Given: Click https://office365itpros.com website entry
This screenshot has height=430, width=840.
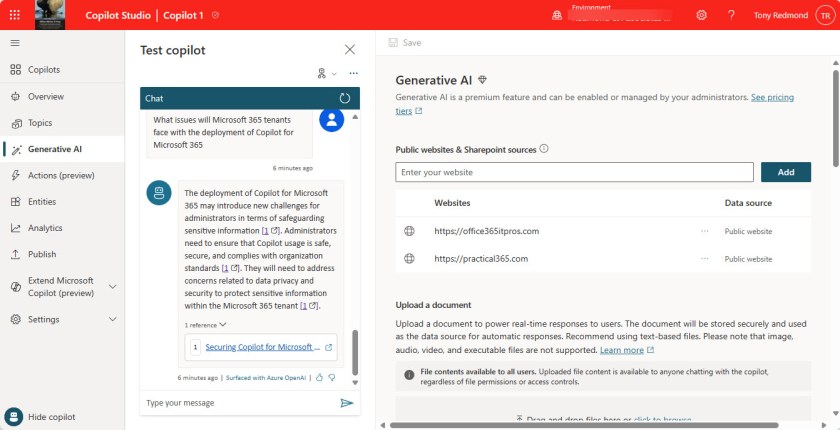Looking at the screenshot, I should (x=486, y=231).
